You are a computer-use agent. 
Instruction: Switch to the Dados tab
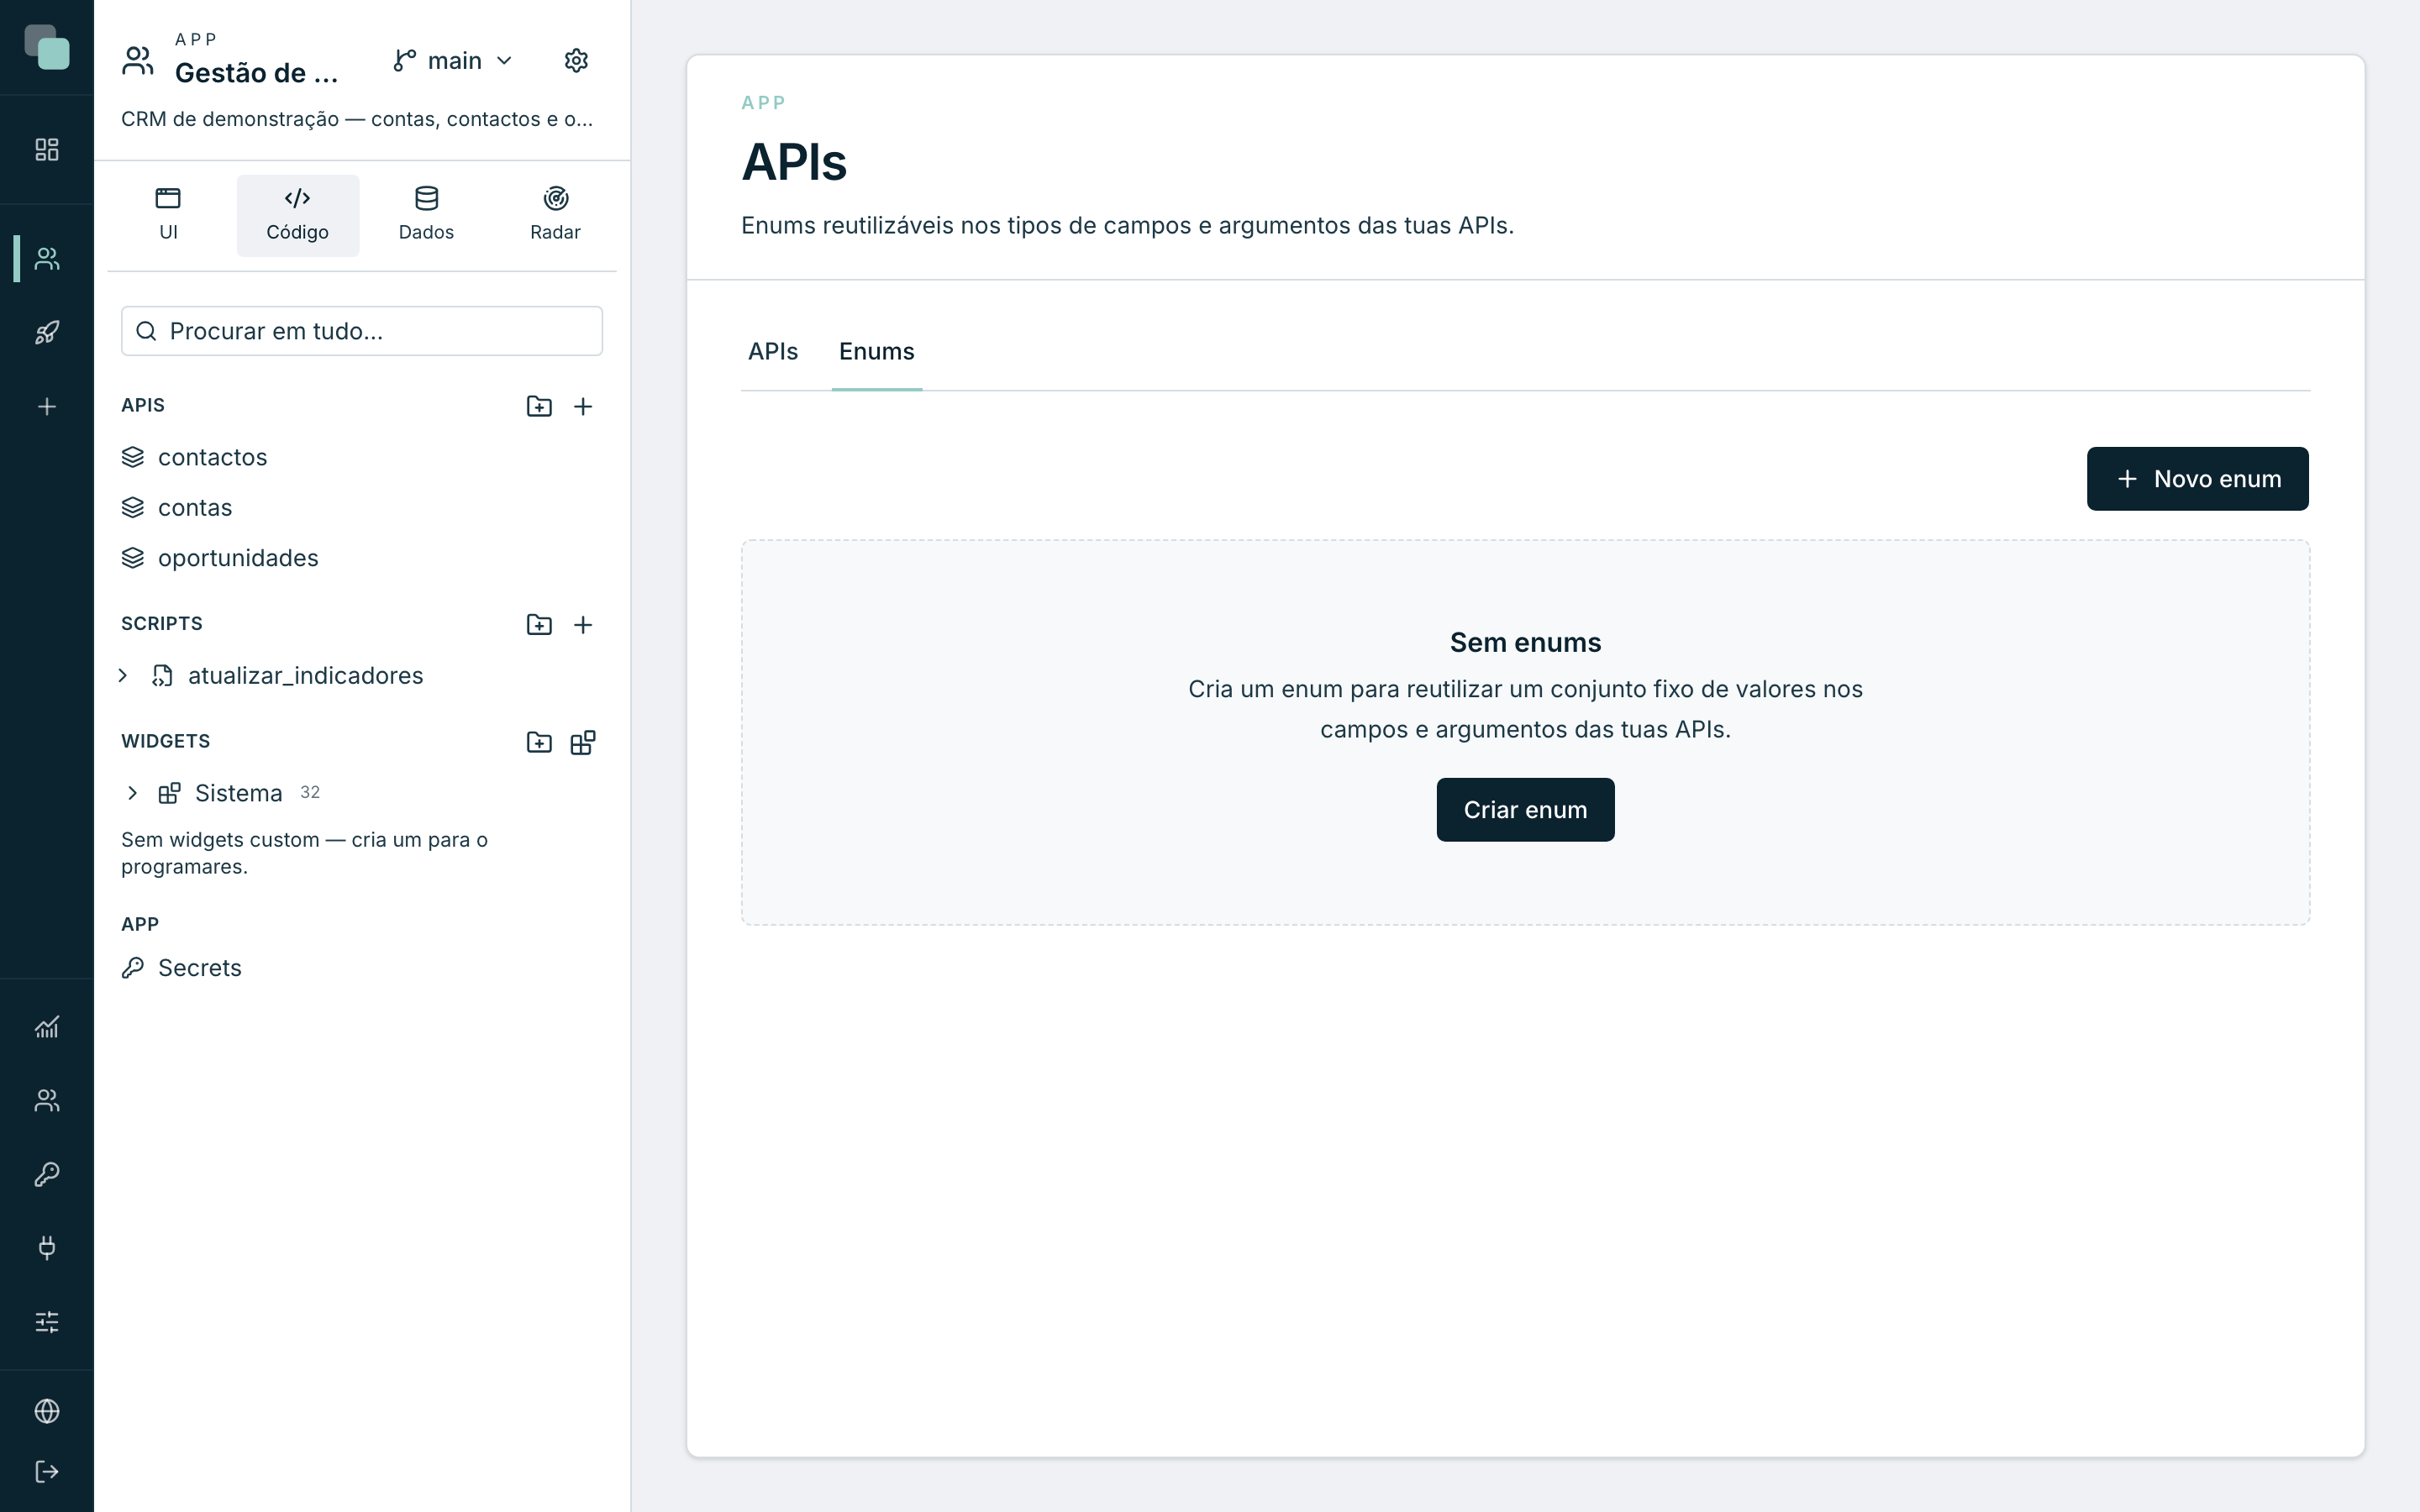click(x=427, y=215)
